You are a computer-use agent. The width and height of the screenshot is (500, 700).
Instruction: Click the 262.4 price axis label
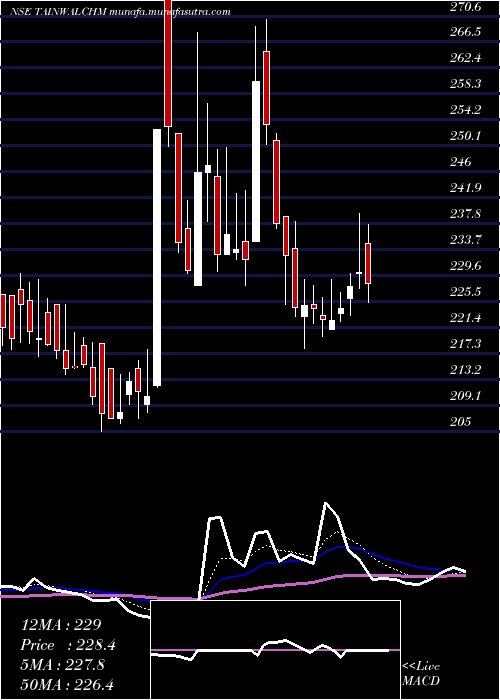tap(465, 58)
